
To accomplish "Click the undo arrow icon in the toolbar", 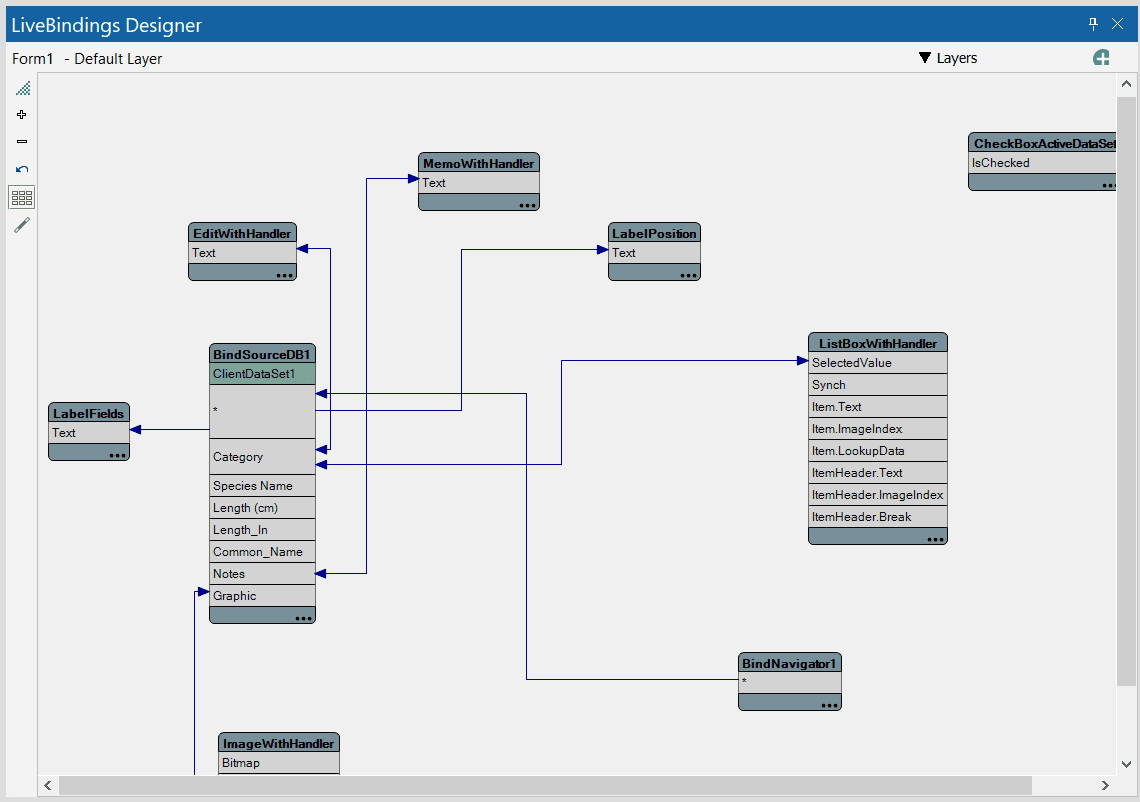I will click(22, 168).
